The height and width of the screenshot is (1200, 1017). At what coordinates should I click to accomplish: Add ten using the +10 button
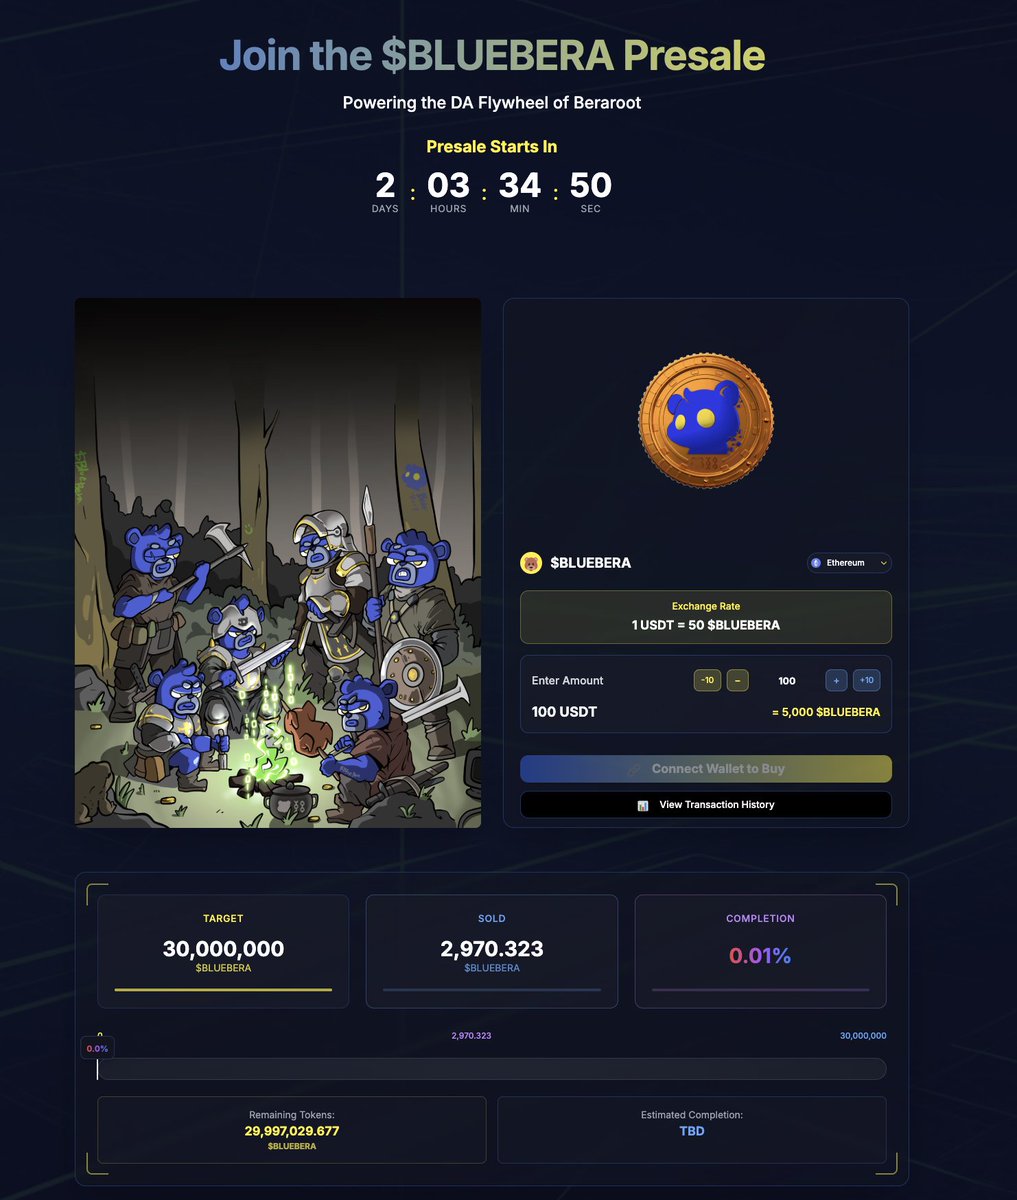point(867,680)
